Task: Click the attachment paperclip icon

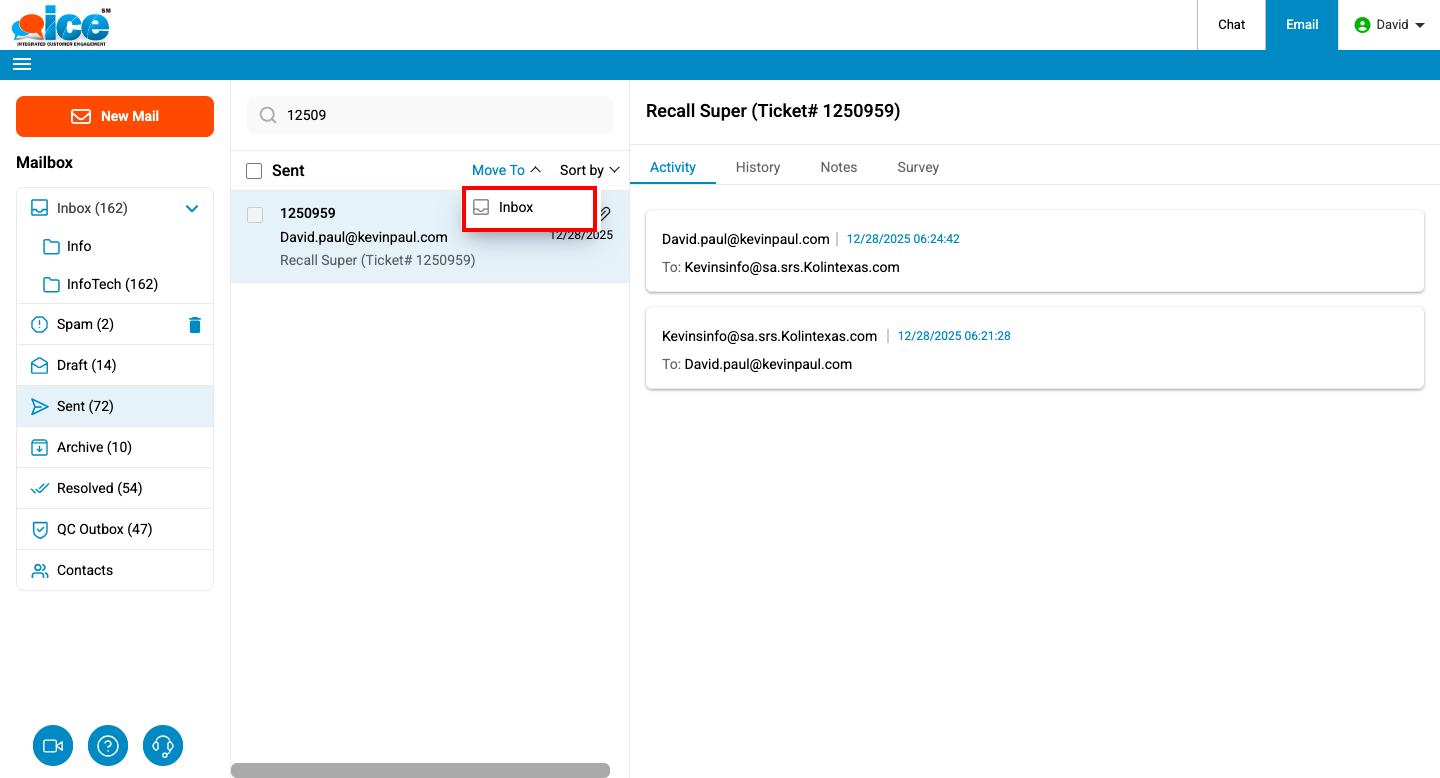Action: pyautogui.click(x=605, y=214)
